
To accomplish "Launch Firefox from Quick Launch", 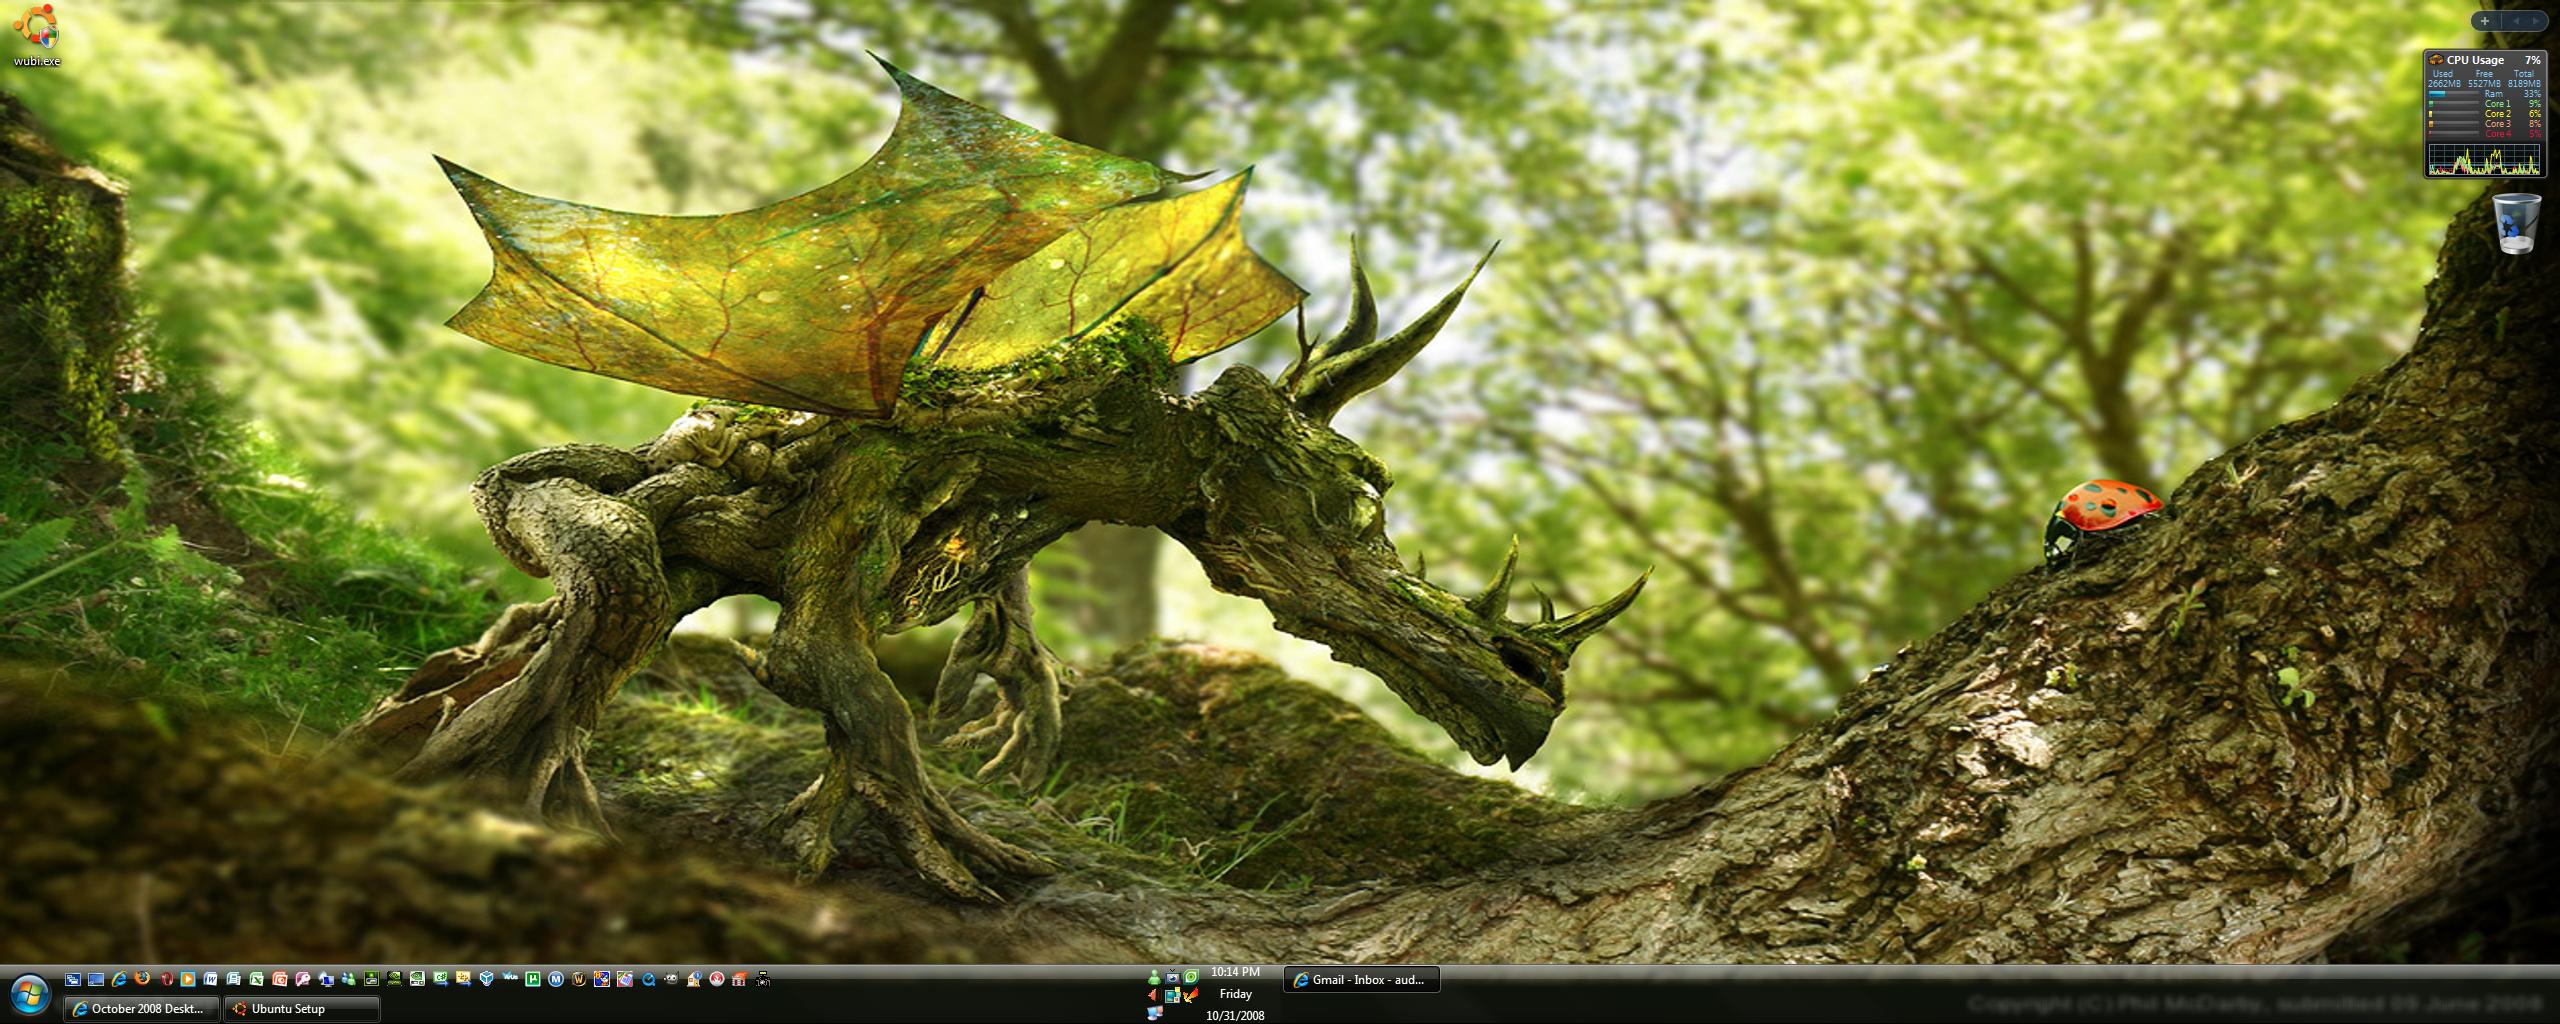I will (142, 979).
